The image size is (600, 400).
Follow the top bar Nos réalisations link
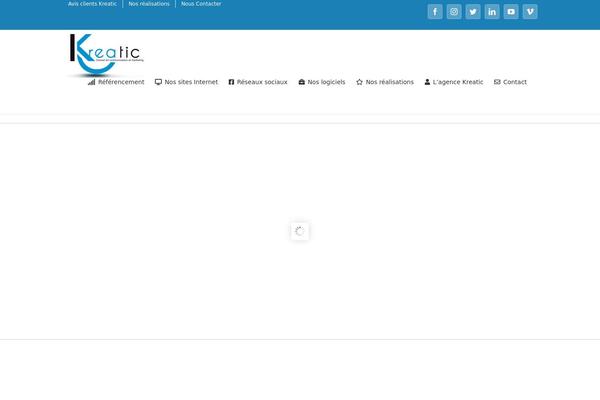click(149, 3)
